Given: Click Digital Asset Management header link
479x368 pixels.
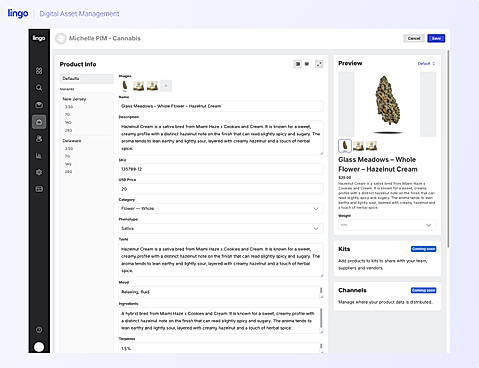Looking at the screenshot, I should pyautogui.click(x=79, y=14).
